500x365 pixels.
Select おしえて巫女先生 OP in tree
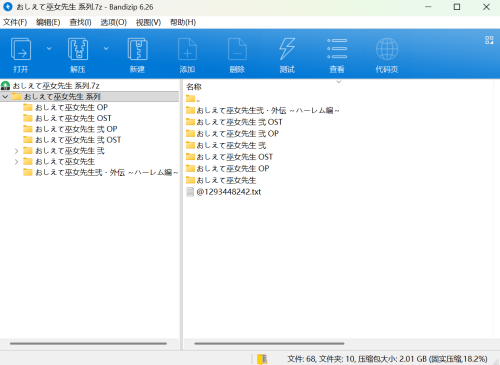point(71,107)
